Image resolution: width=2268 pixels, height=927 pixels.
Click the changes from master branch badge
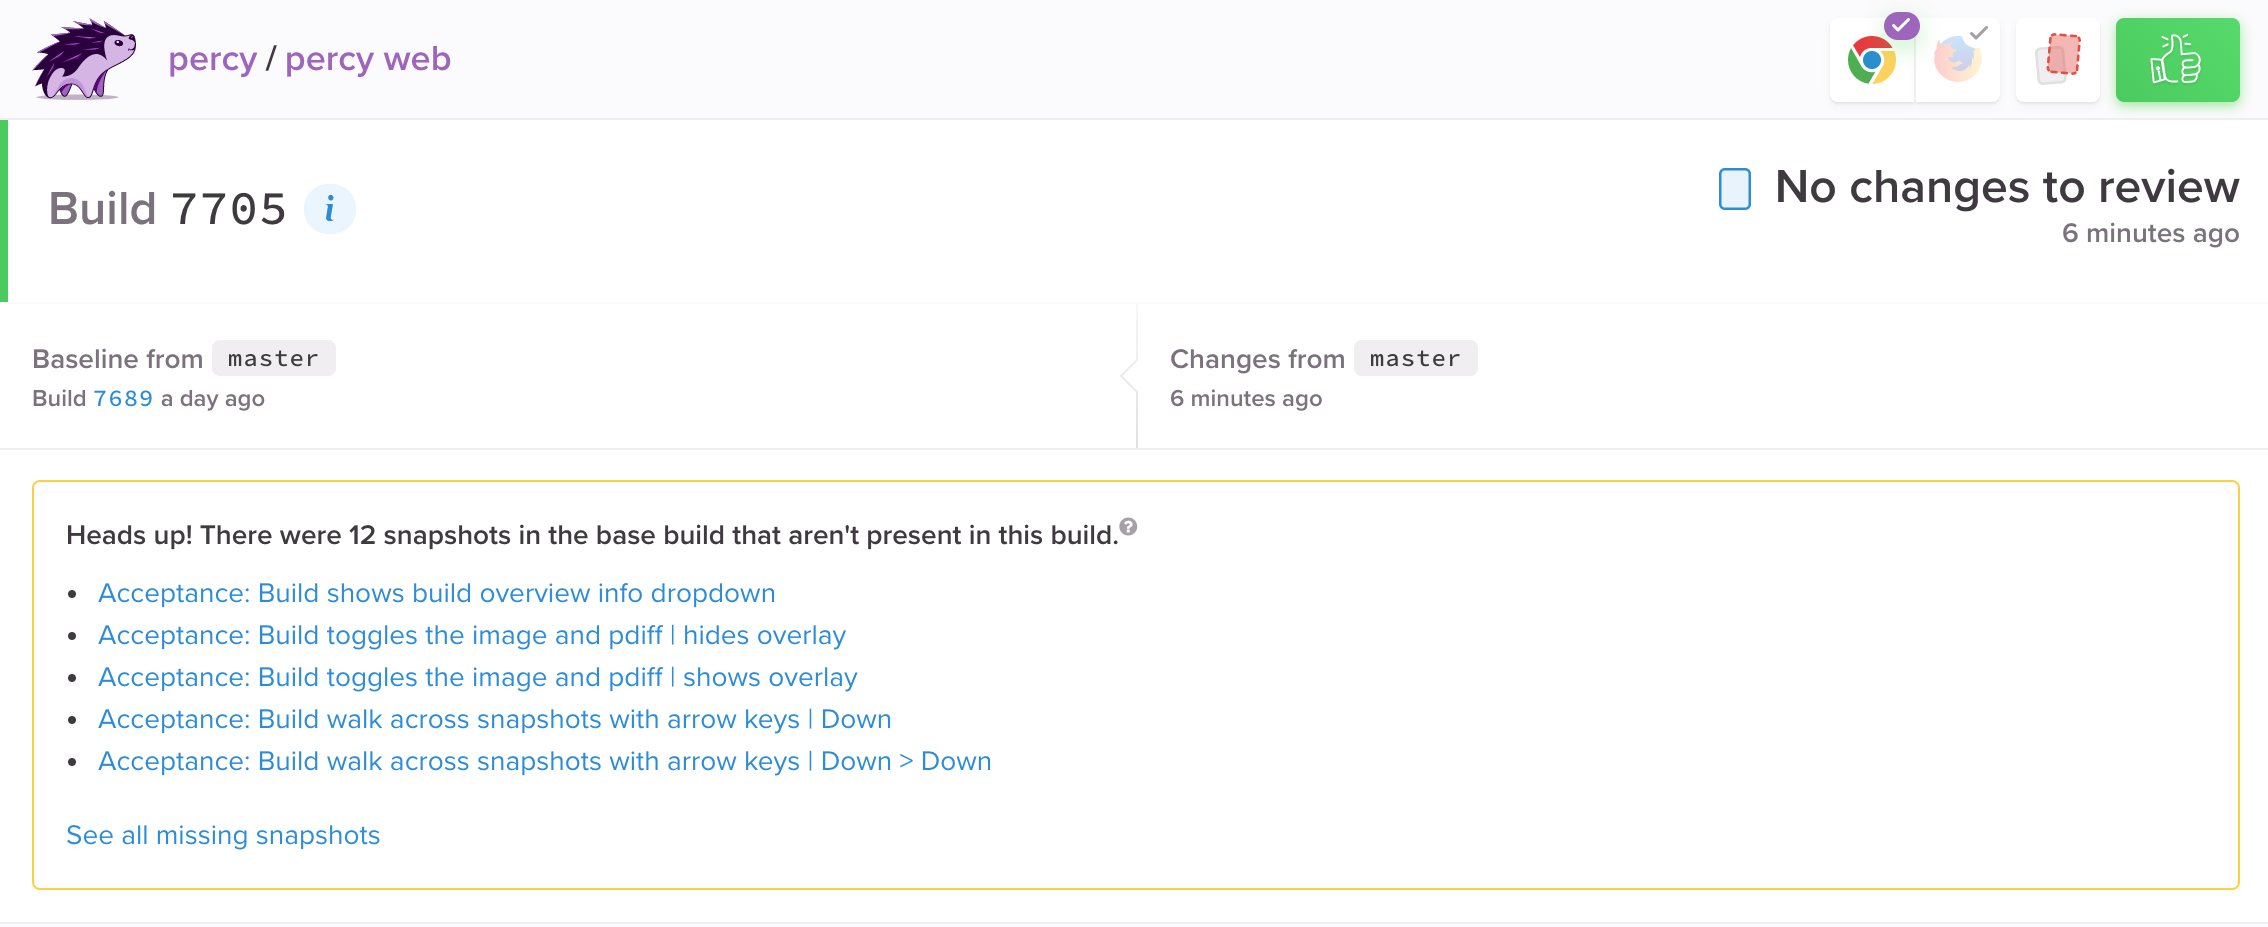1415,357
